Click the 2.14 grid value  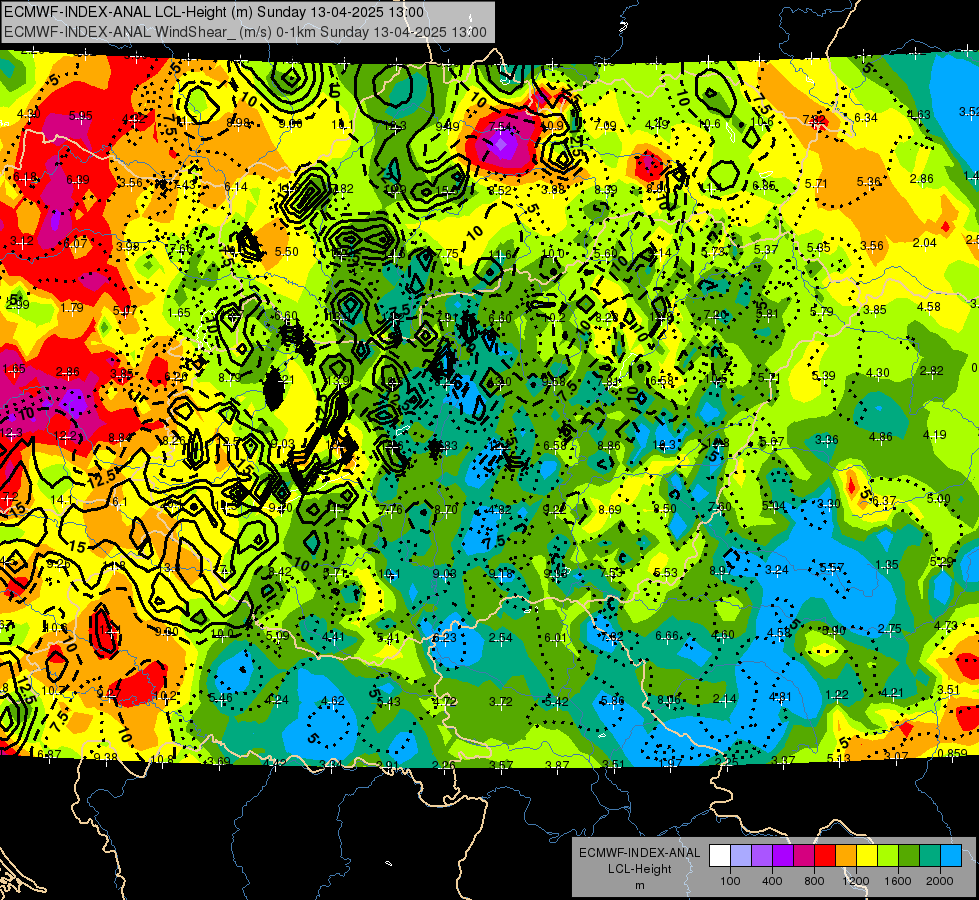point(724,699)
